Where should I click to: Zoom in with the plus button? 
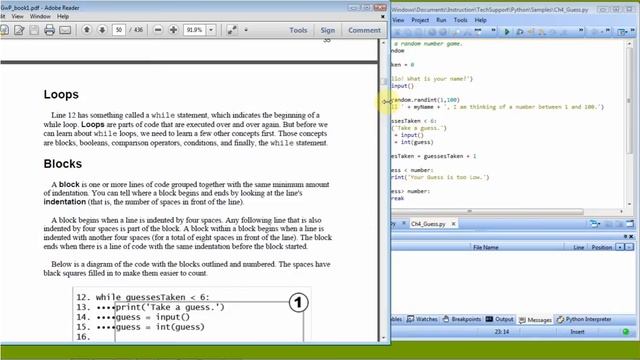(x=173, y=30)
